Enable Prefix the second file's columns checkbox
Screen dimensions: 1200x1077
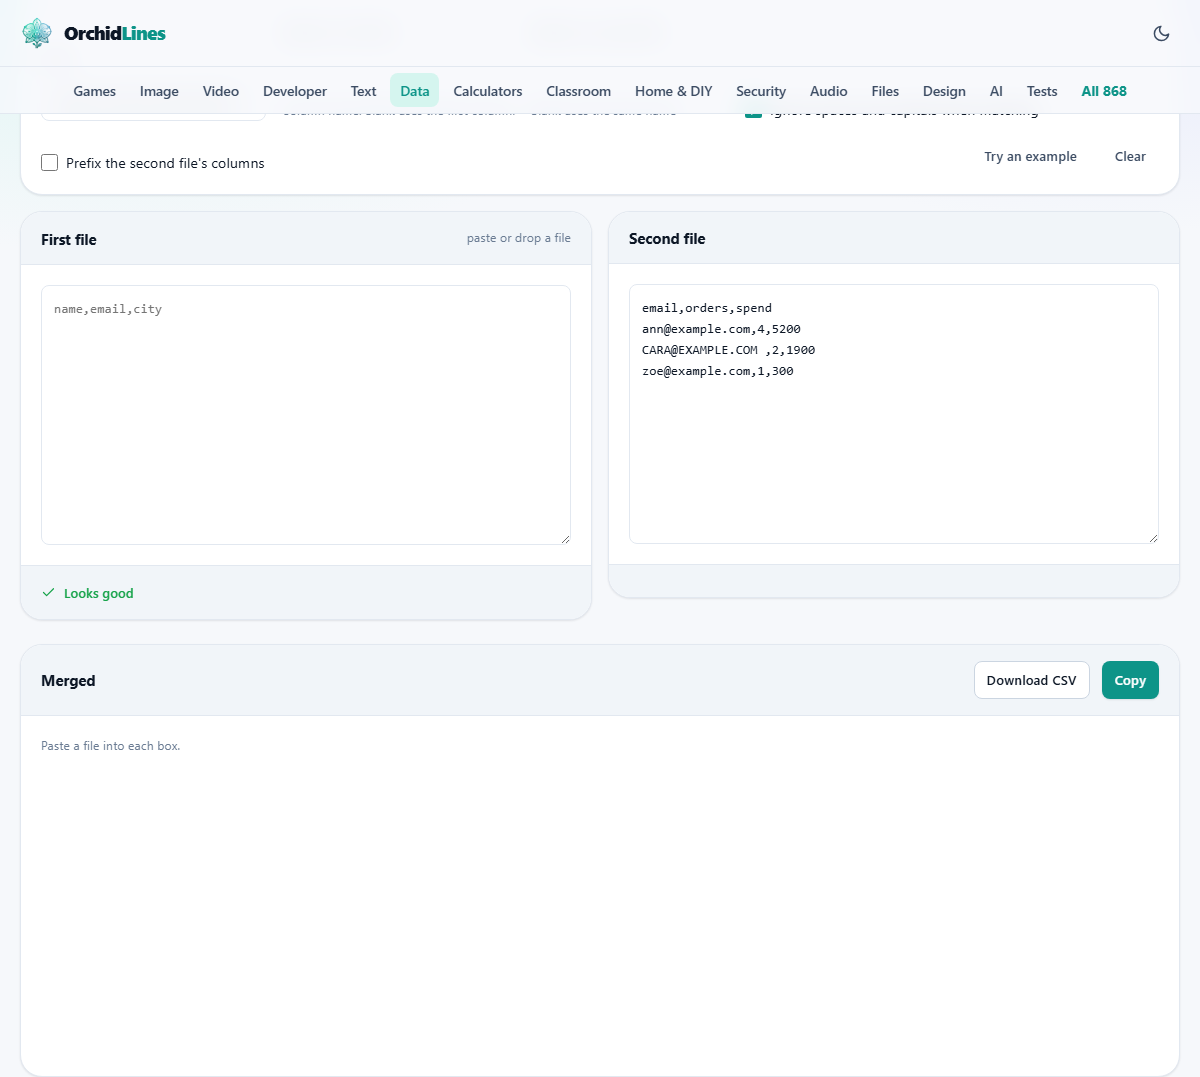click(x=50, y=163)
